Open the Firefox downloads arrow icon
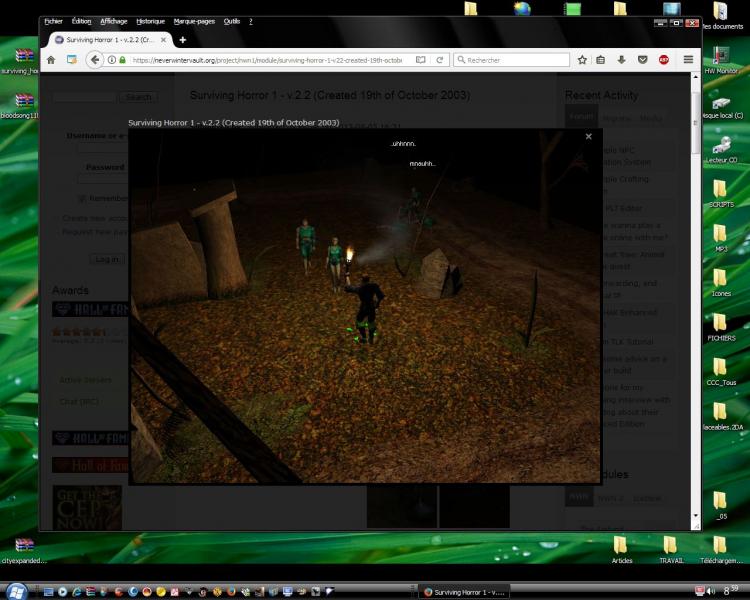Image resolution: width=750 pixels, height=600 pixels. [x=621, y=60]
